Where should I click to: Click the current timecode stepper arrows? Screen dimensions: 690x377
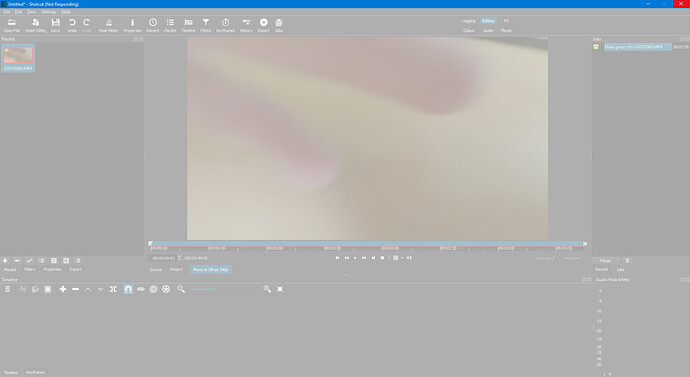click(x=179, y=258)
